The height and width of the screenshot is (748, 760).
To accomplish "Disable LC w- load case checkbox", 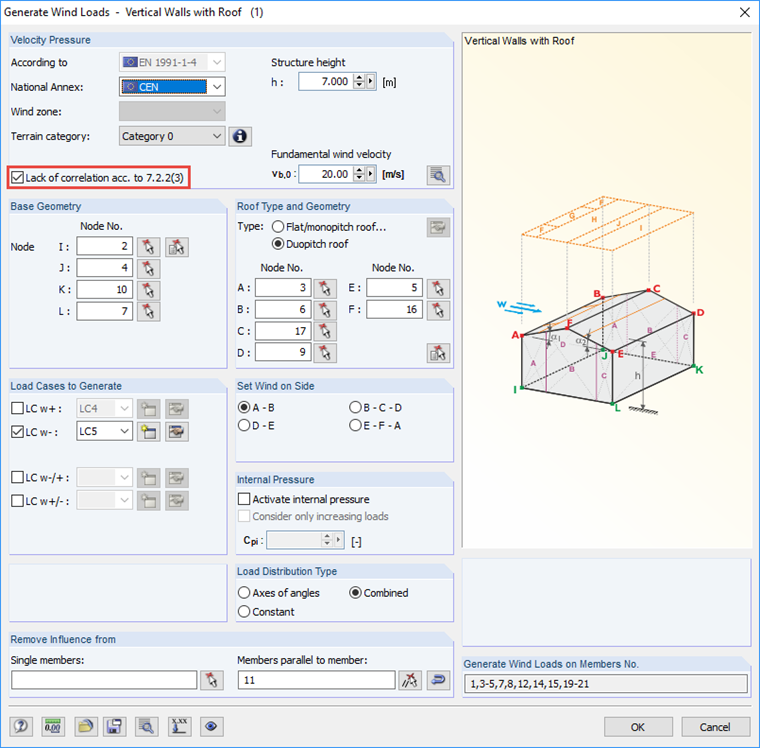I will click(x=17, y=431).
